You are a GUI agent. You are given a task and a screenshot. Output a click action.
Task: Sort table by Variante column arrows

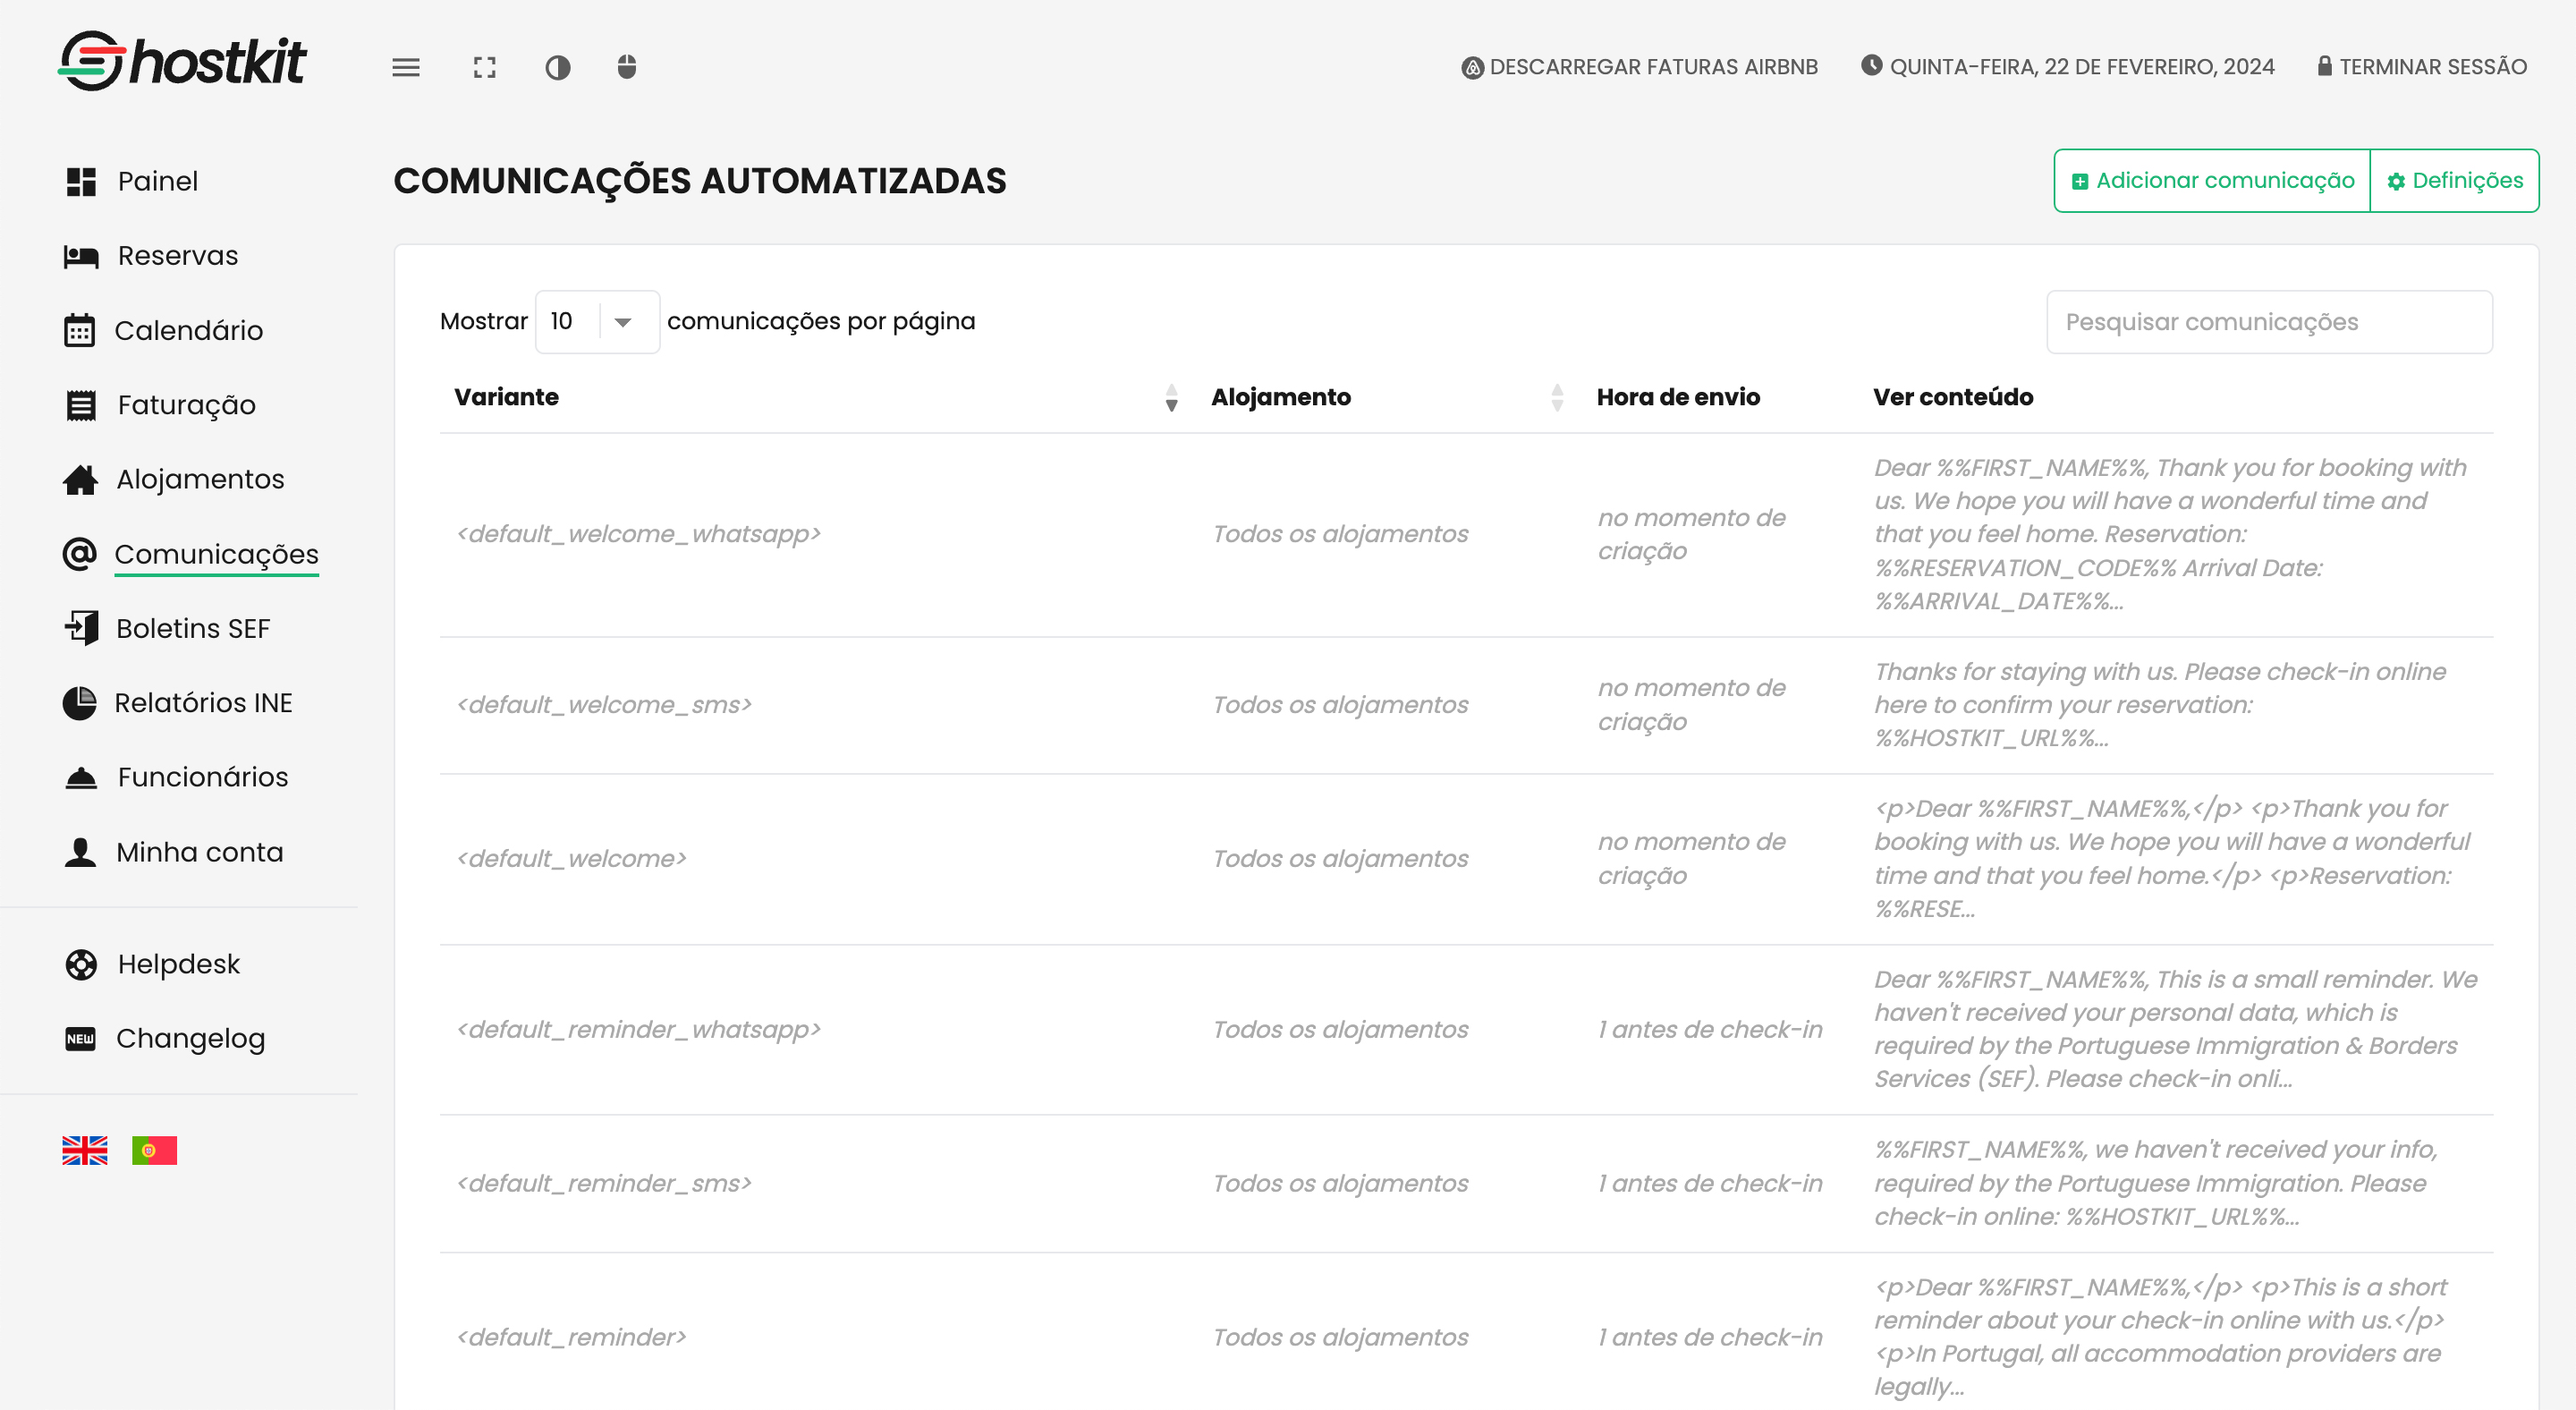[x=1171, y=398]
